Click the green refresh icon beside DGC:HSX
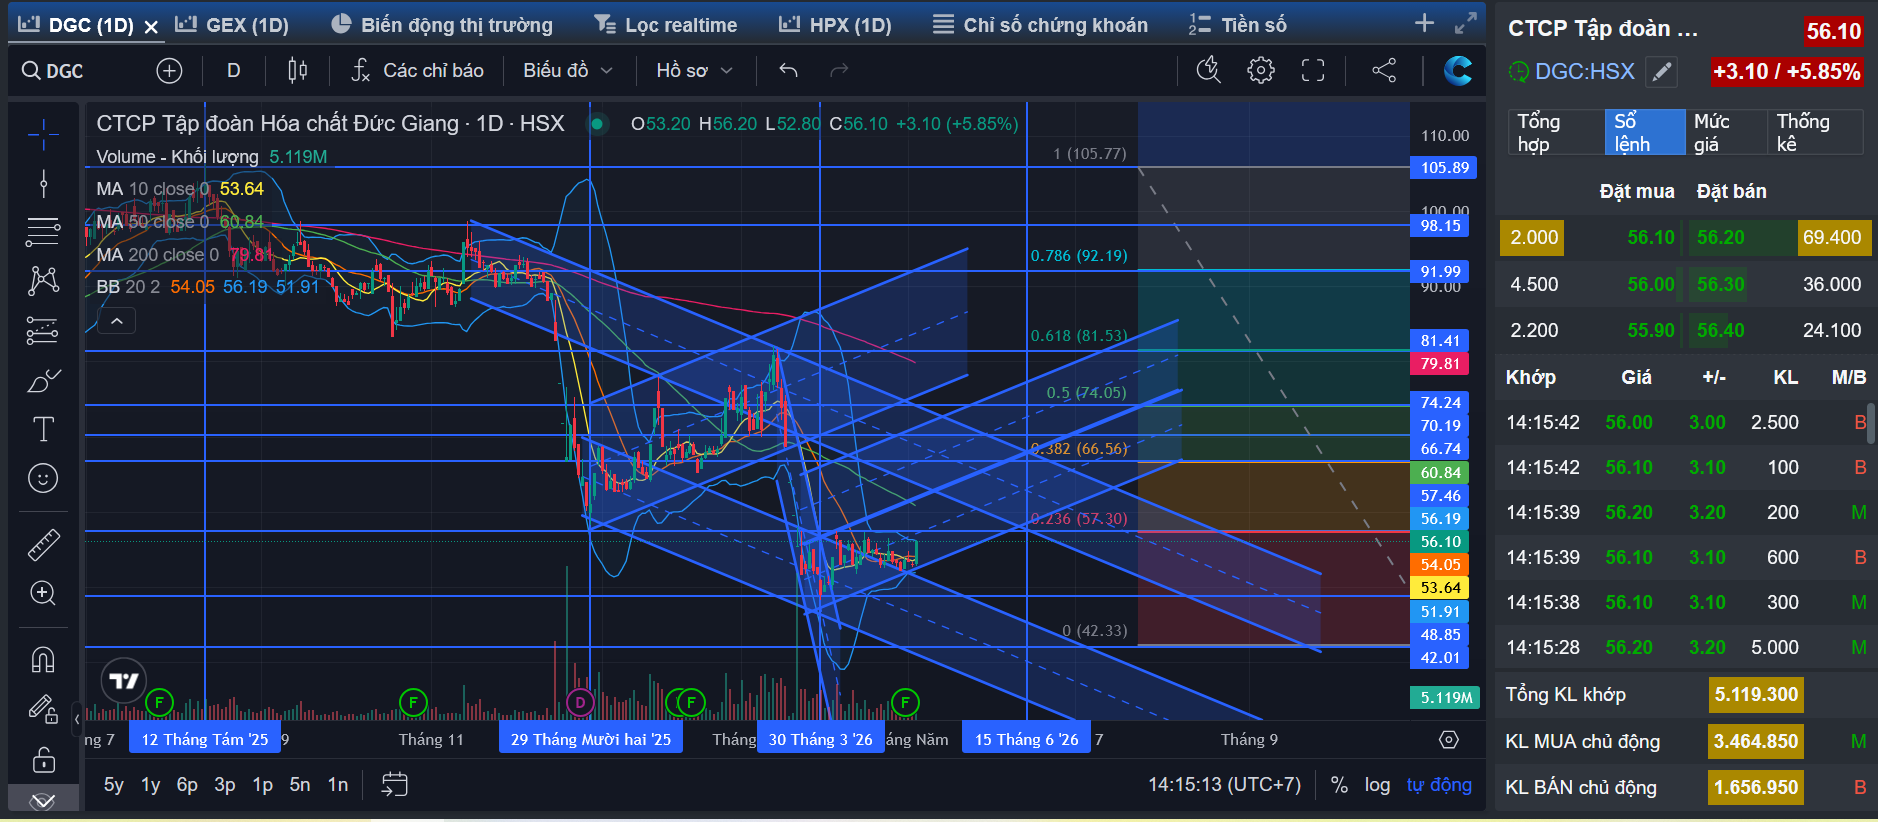1878x822 pixels. 1519,72
